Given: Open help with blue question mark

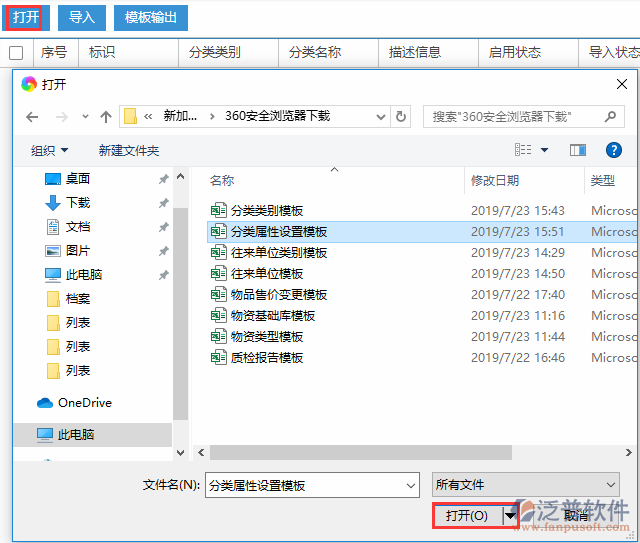Looking at the screenshot, I should 613,150.
